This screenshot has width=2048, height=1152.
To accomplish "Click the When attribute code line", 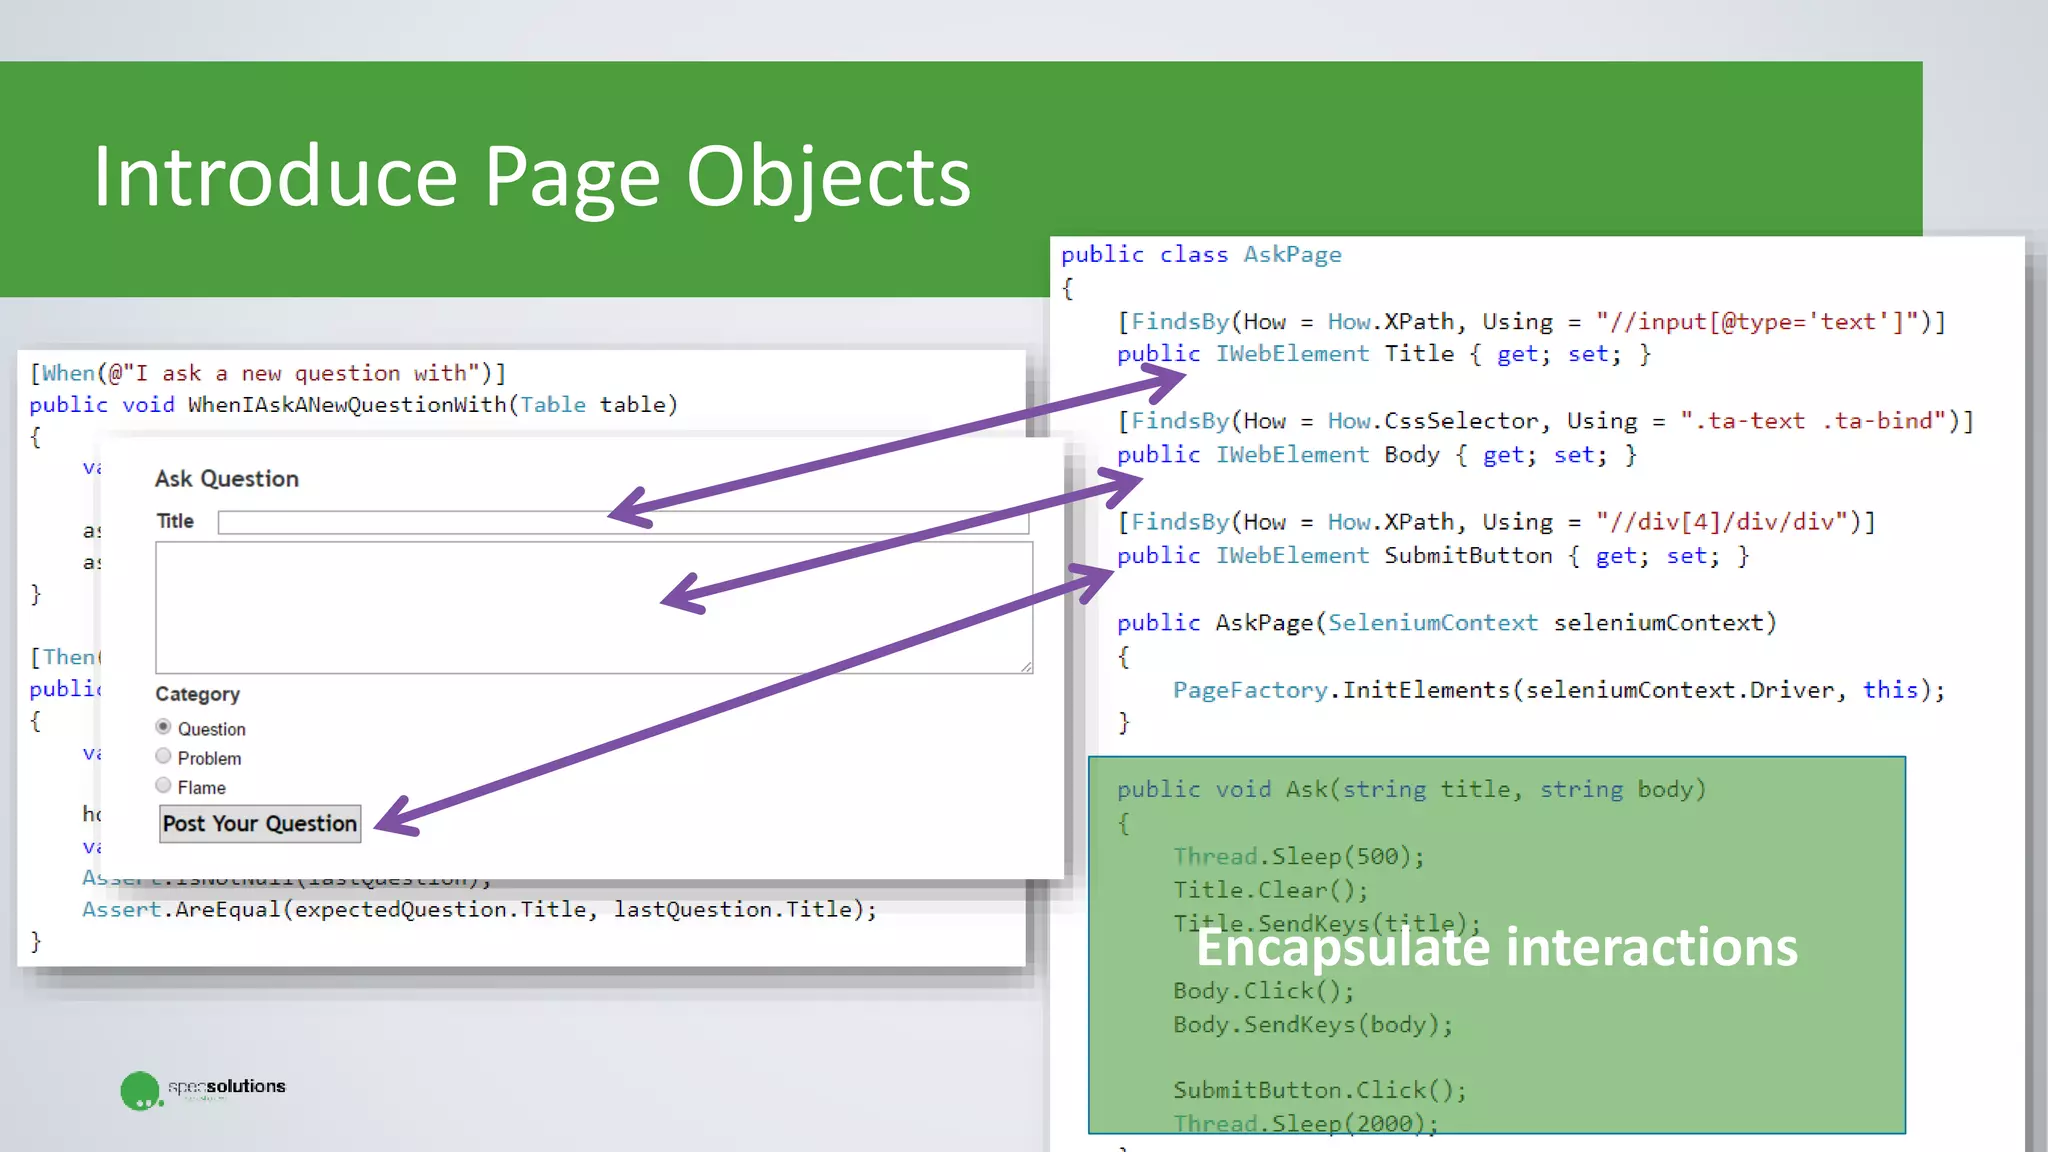I will coord(268,374).
